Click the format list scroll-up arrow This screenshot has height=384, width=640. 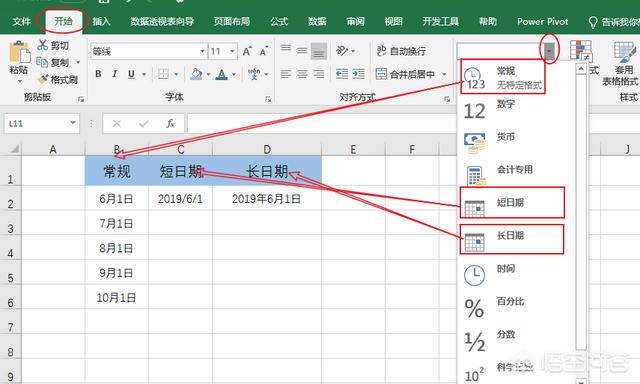581,69
